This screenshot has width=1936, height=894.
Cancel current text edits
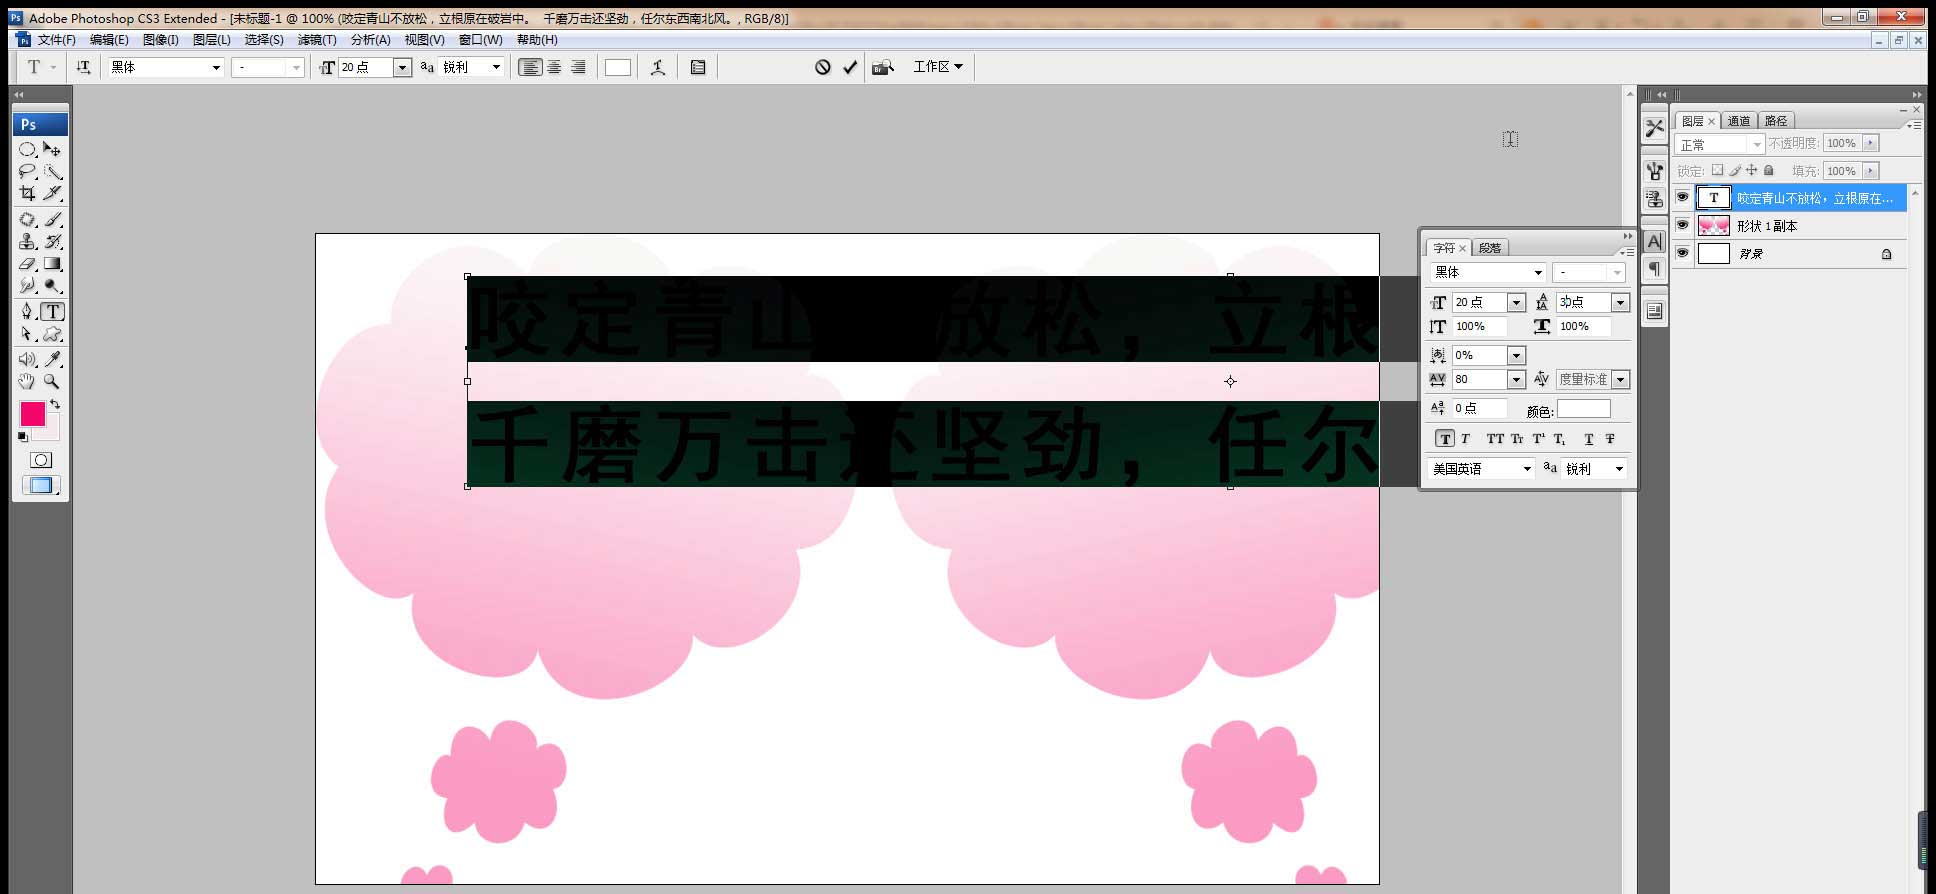click(822, 67)
